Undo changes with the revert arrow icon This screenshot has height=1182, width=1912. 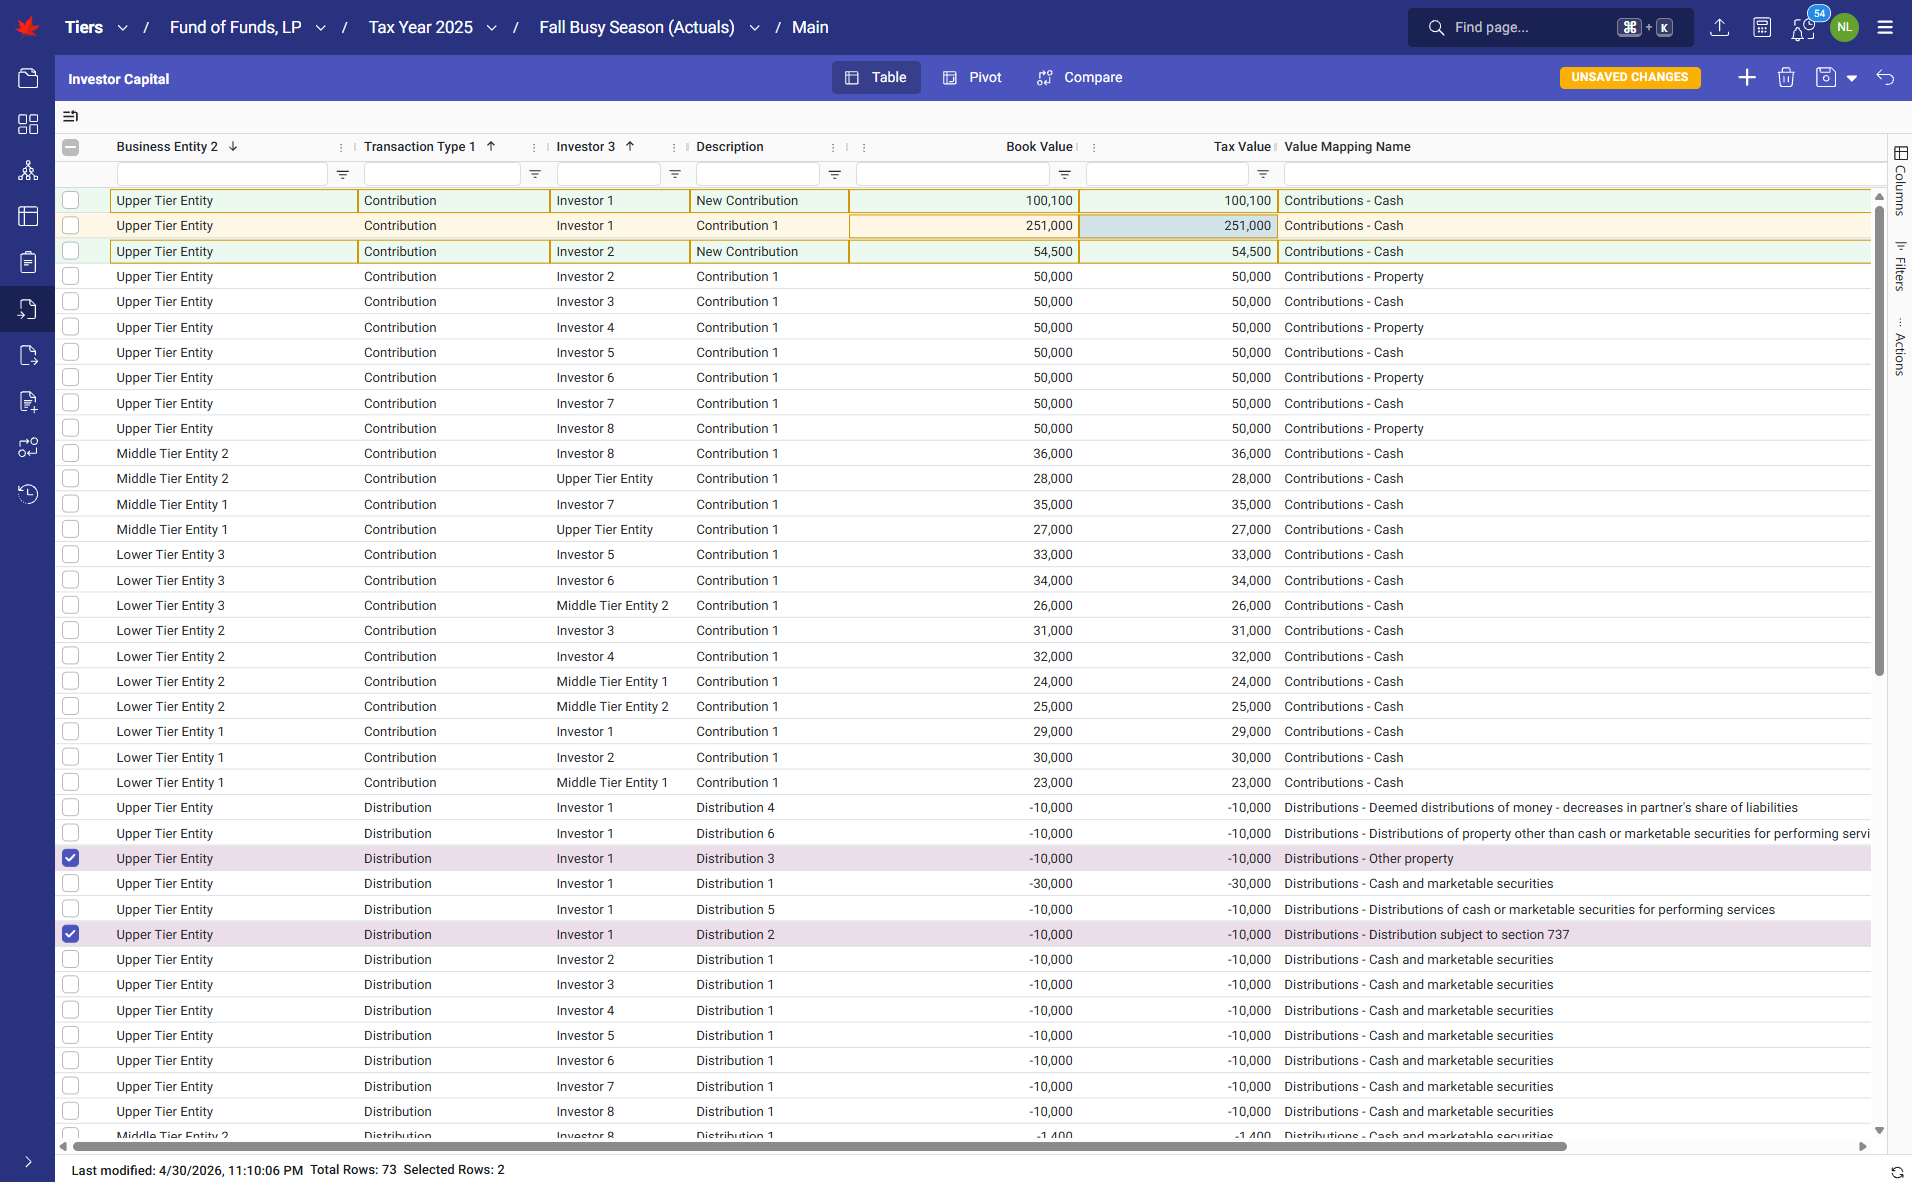tap(1885, 78)
